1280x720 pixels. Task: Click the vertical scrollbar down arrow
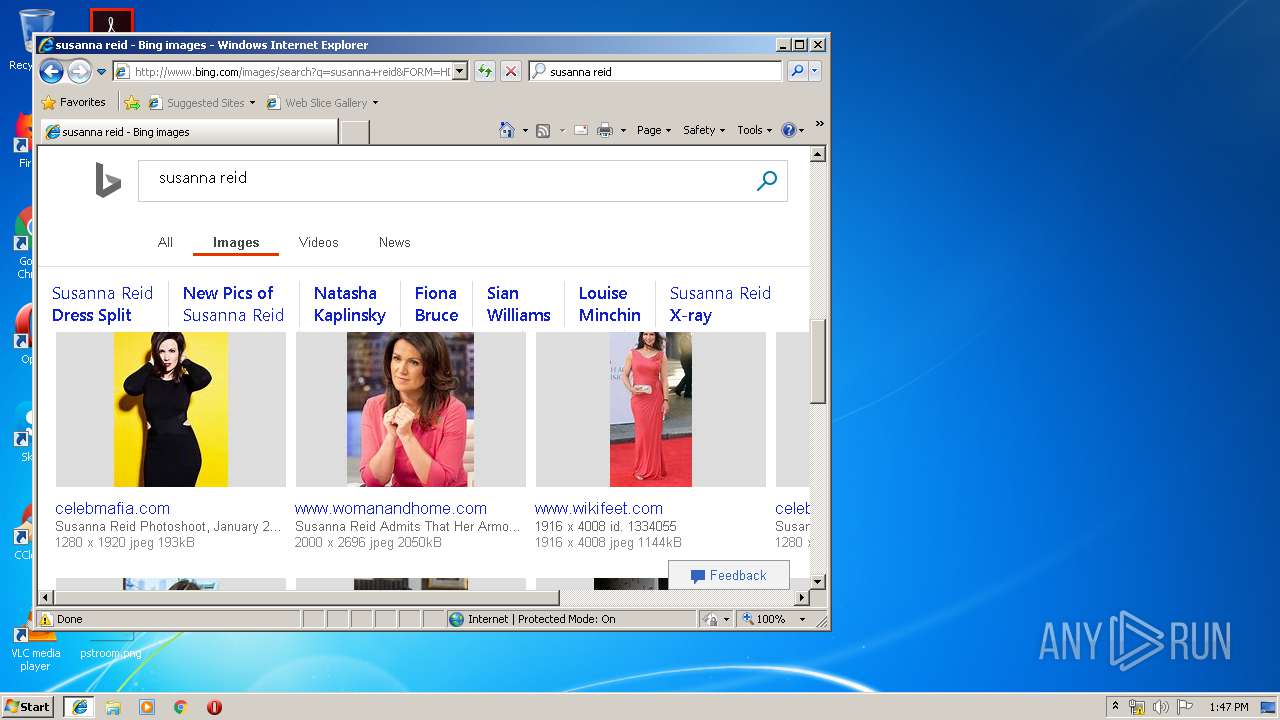(x=817, y=581)
